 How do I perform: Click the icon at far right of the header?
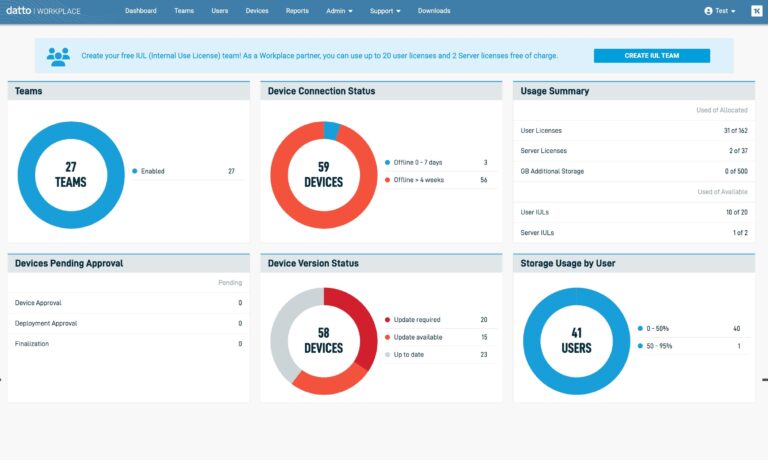[755, 11]
